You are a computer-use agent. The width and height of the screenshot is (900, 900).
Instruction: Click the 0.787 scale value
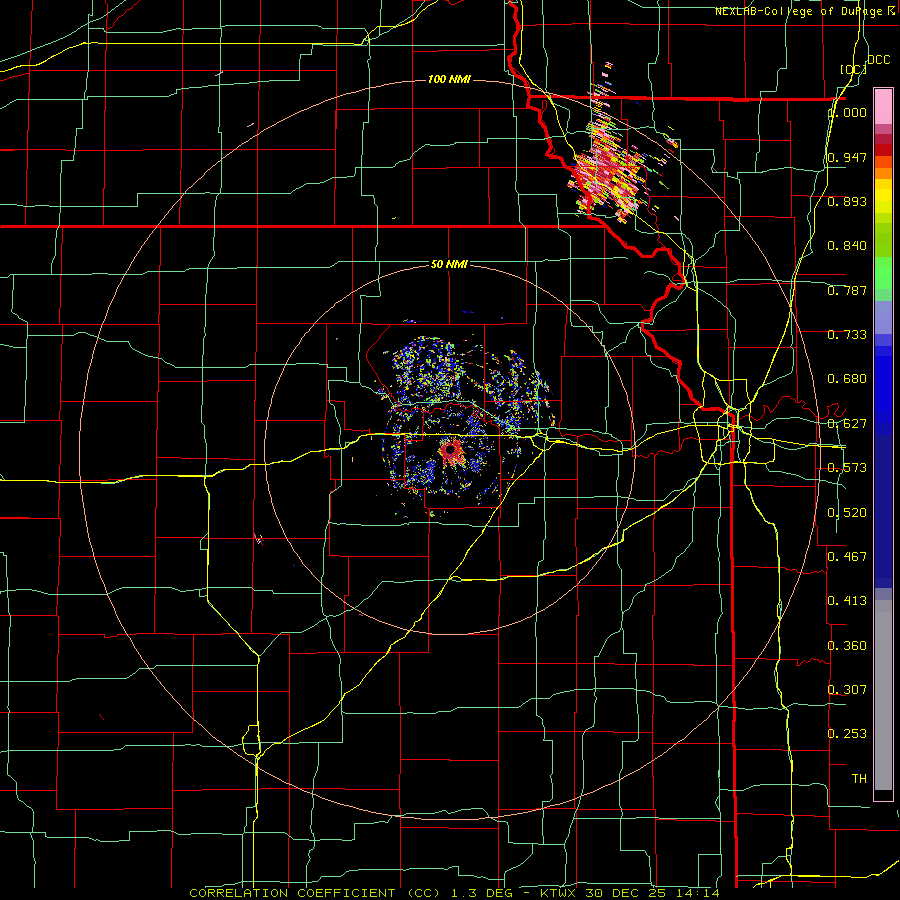847,290
